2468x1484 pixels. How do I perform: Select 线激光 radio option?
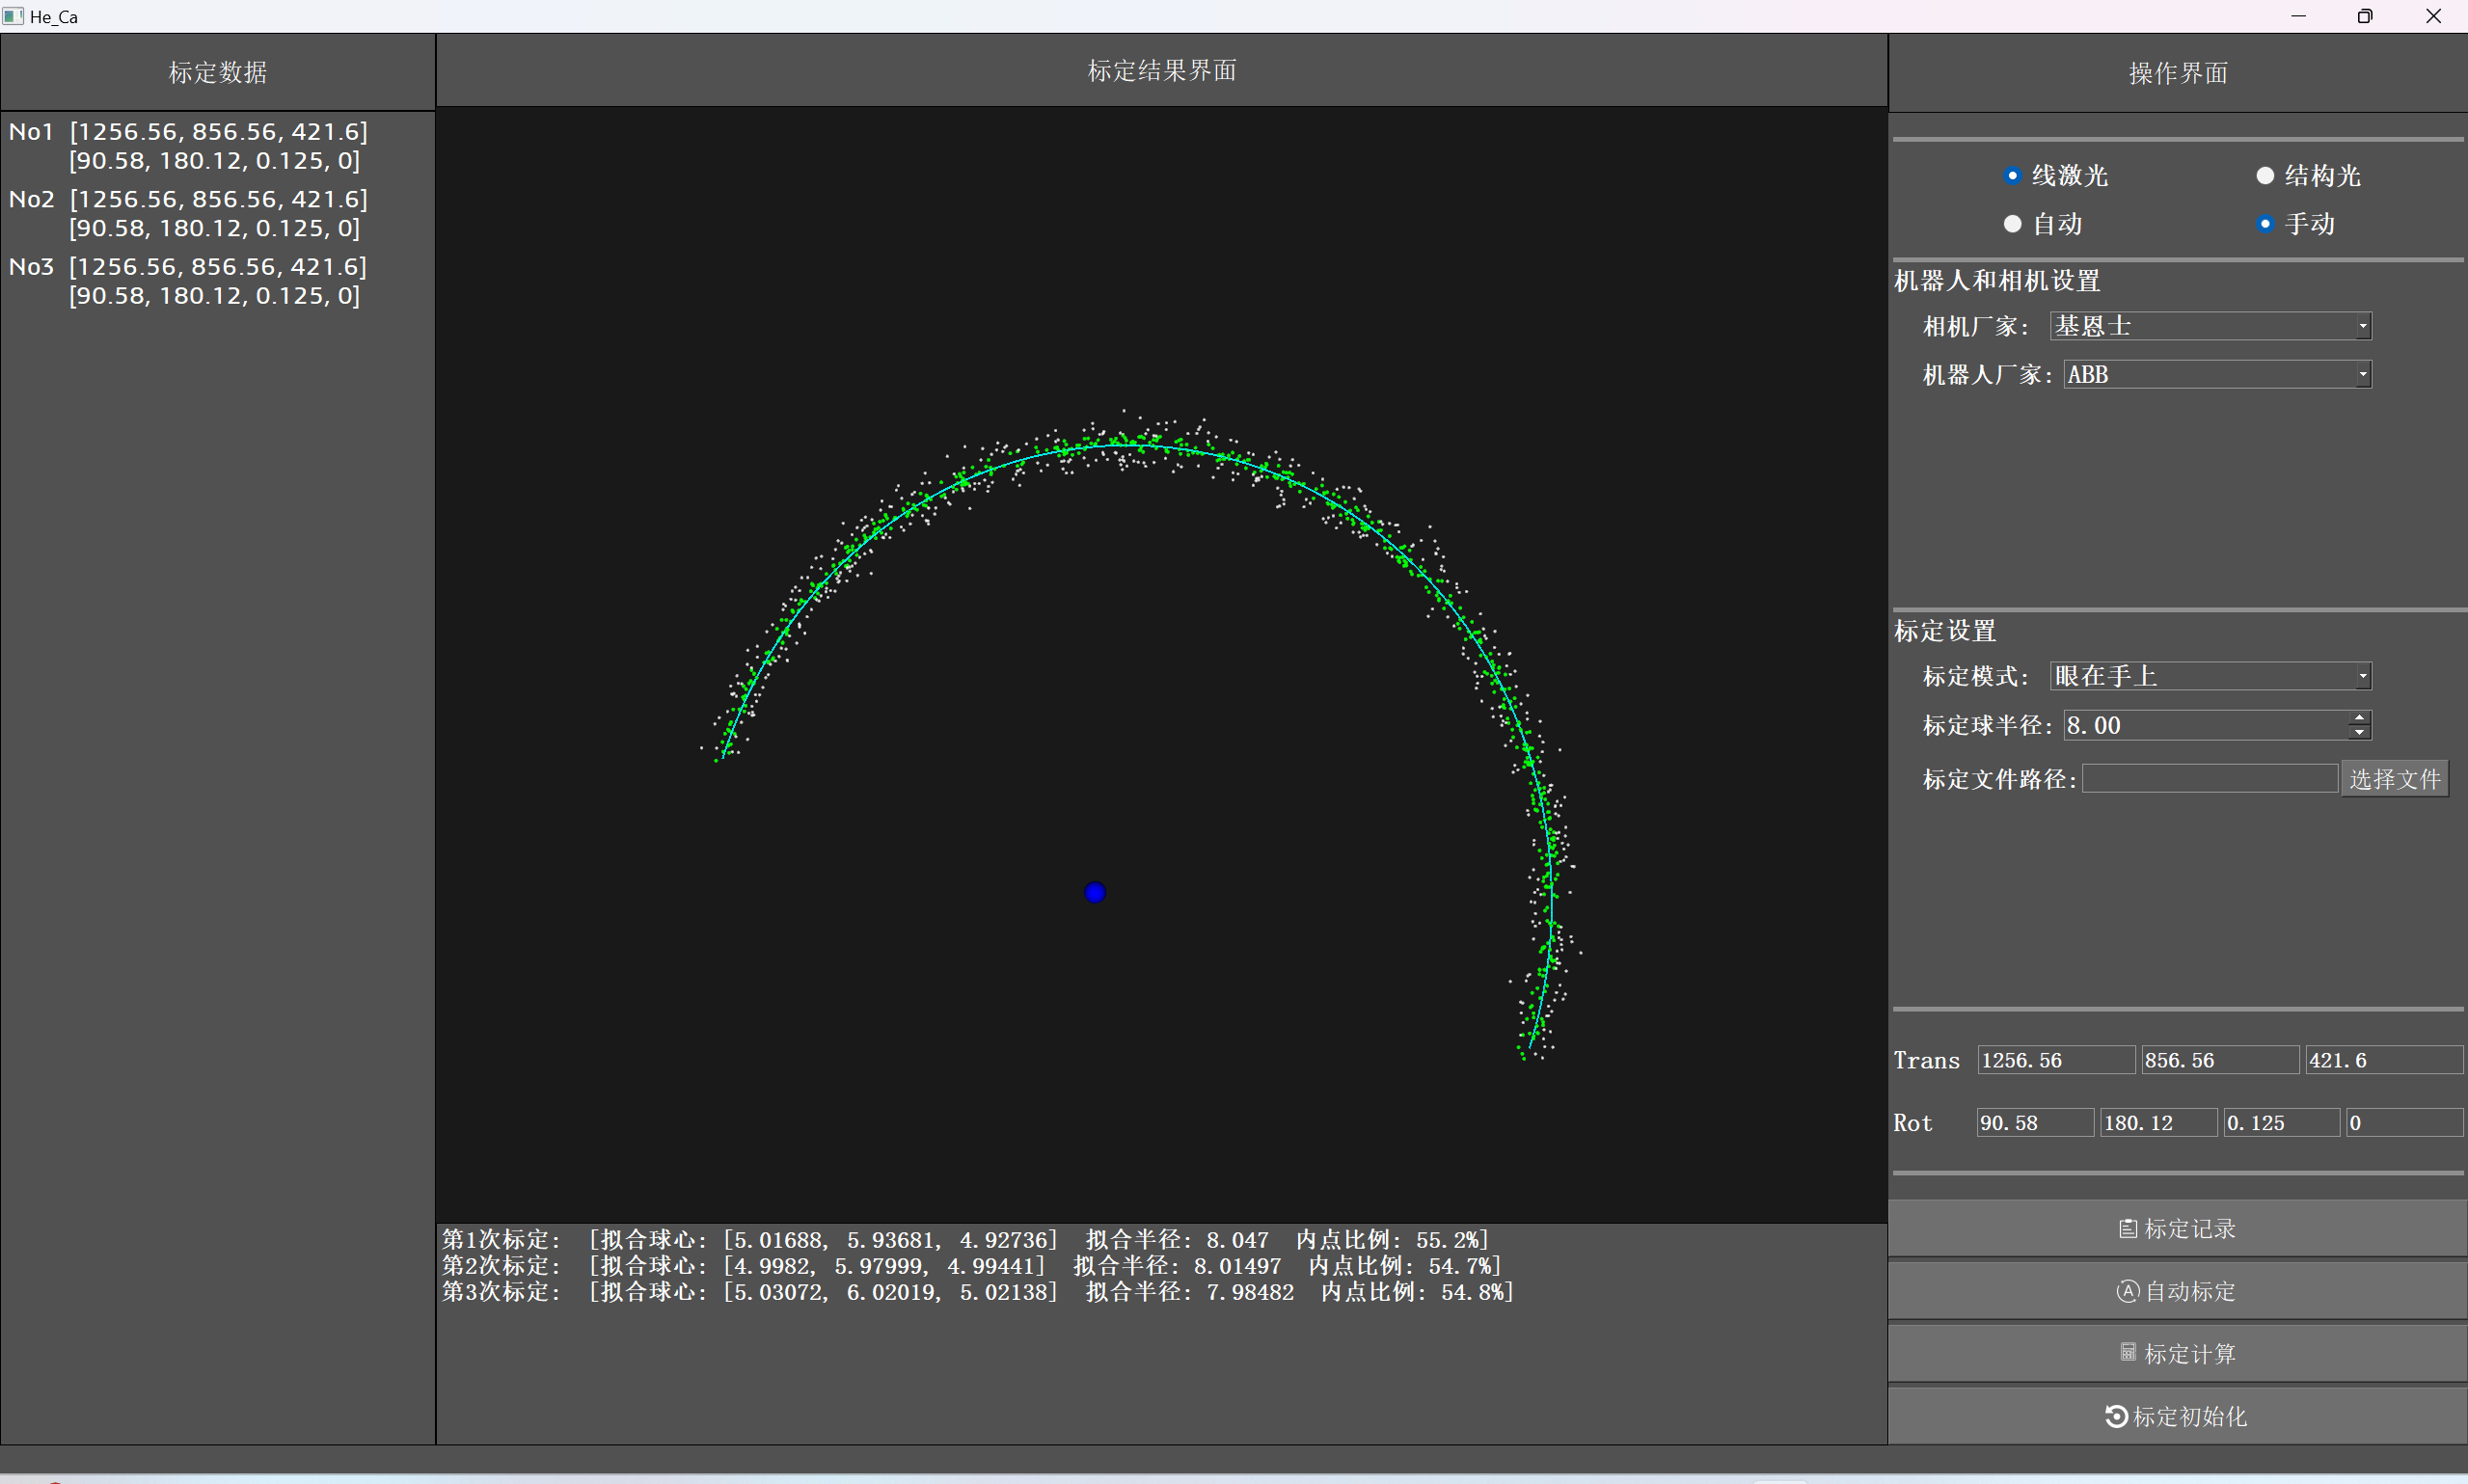(x=2012, y=176)
